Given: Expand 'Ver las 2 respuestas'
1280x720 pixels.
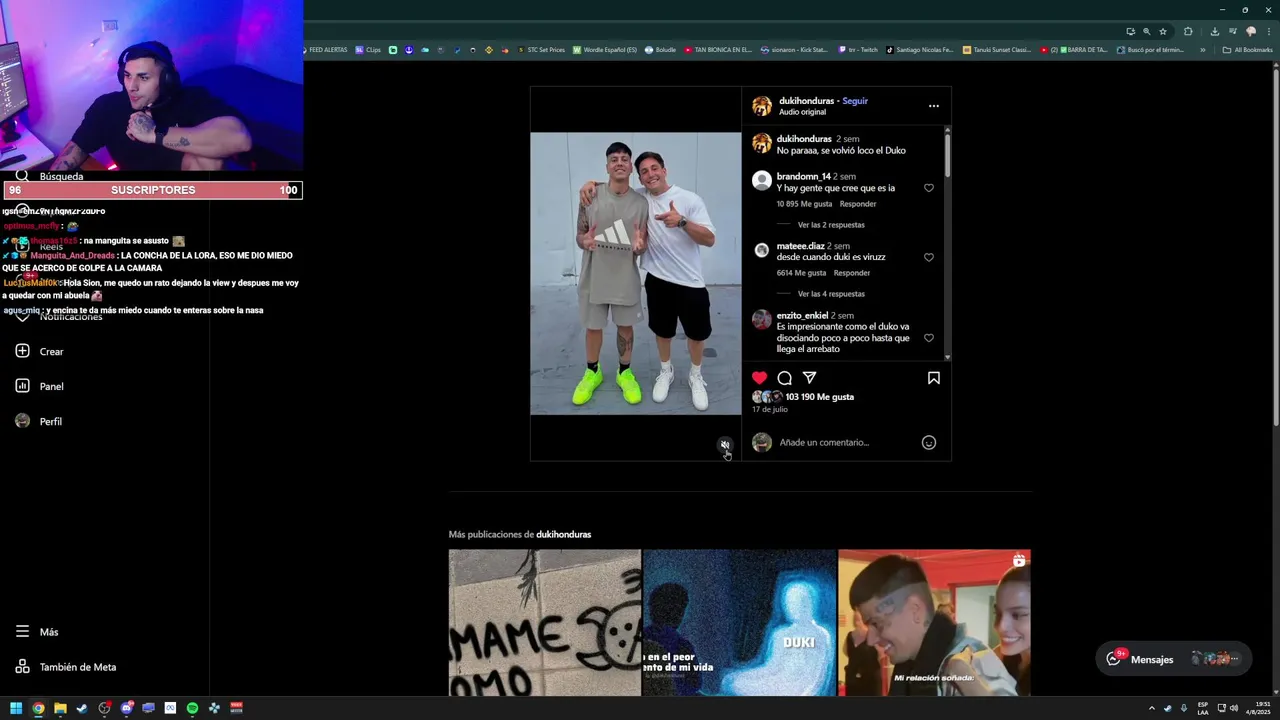Looking at the screenshot, I should tap(831, 225).
